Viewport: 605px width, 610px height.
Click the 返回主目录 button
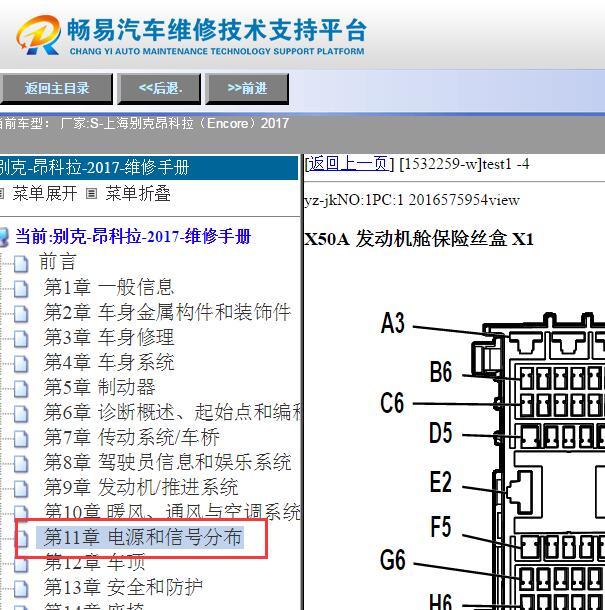tap(56, 89)
